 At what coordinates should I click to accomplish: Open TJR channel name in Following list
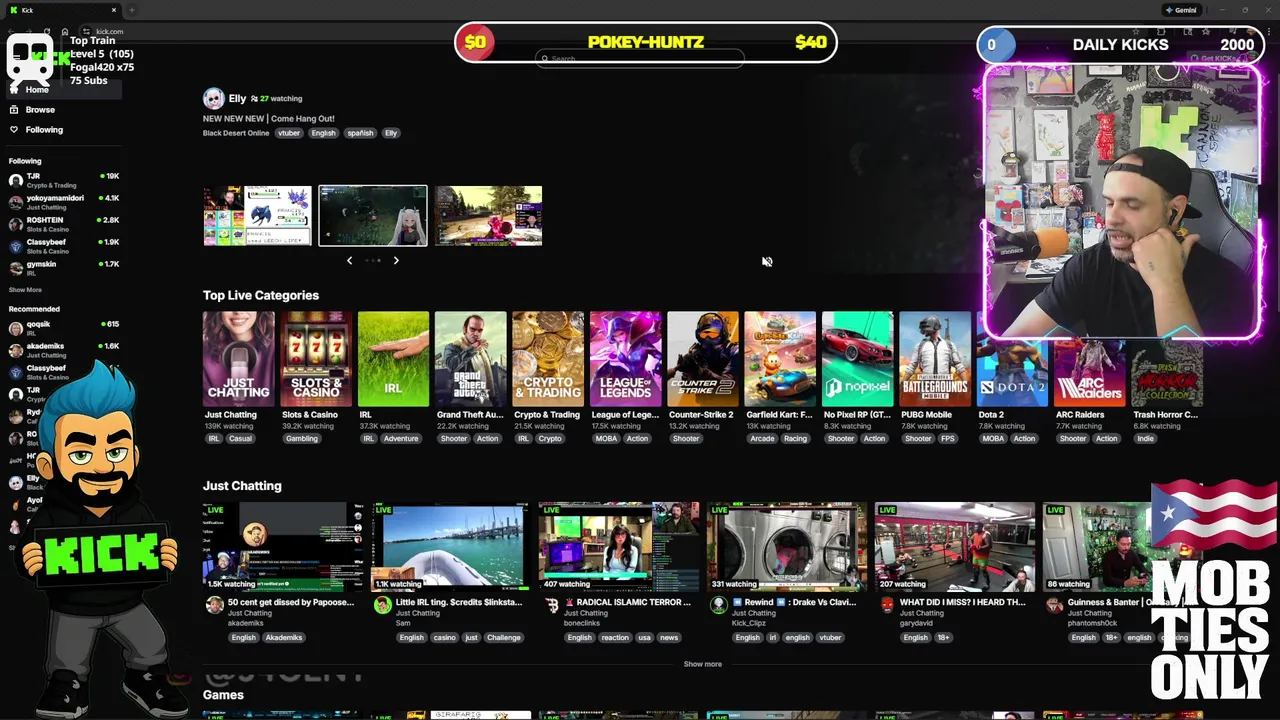34,176
